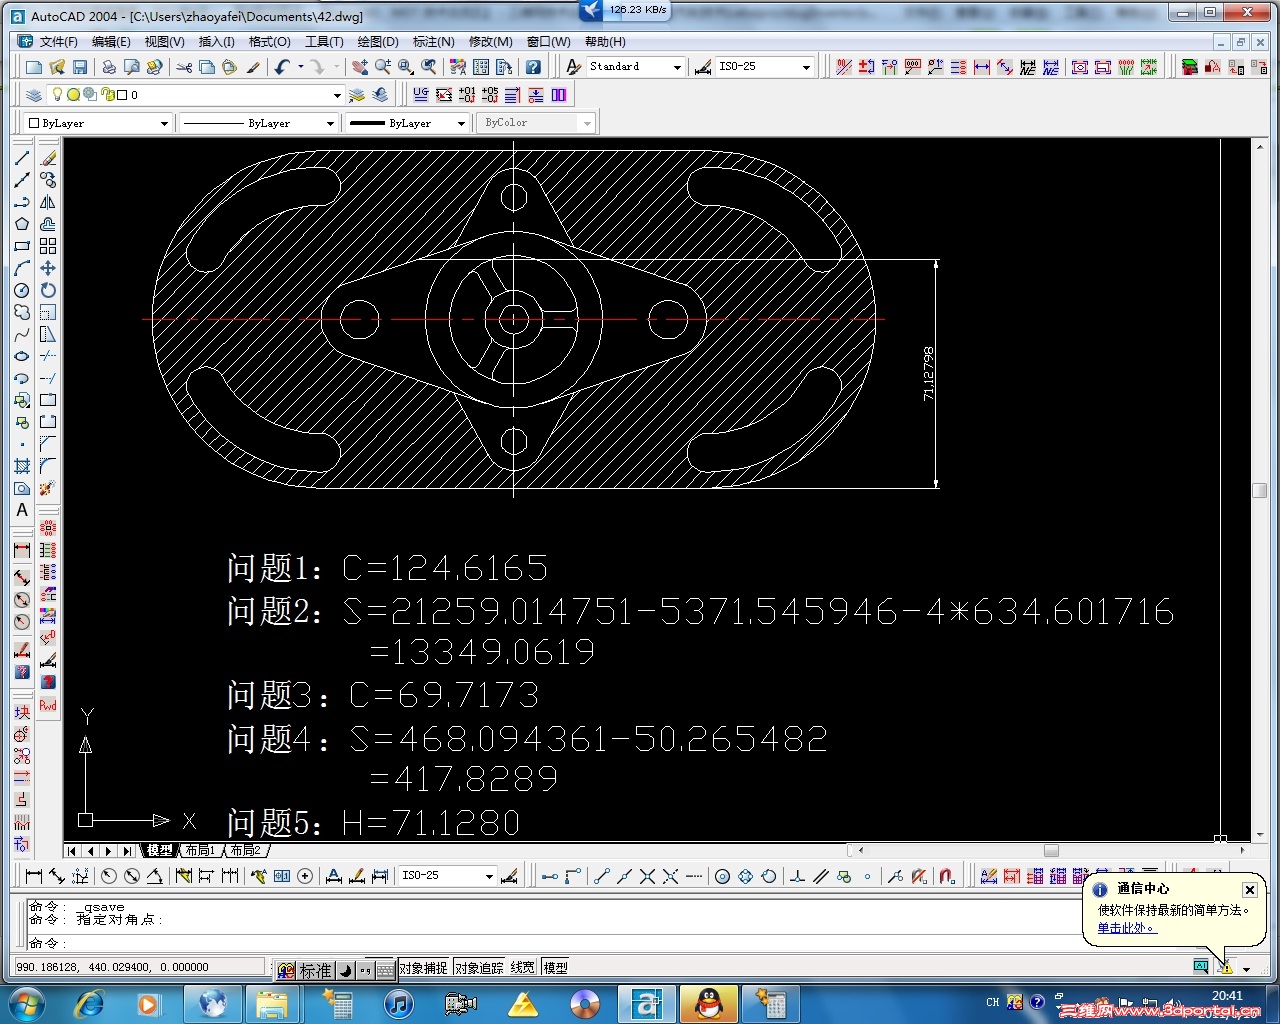The height and width of the screenshot is (1024, 1280).
Task: Switch to the 布局2 layout tab
Action: click(x=245, y=851)
